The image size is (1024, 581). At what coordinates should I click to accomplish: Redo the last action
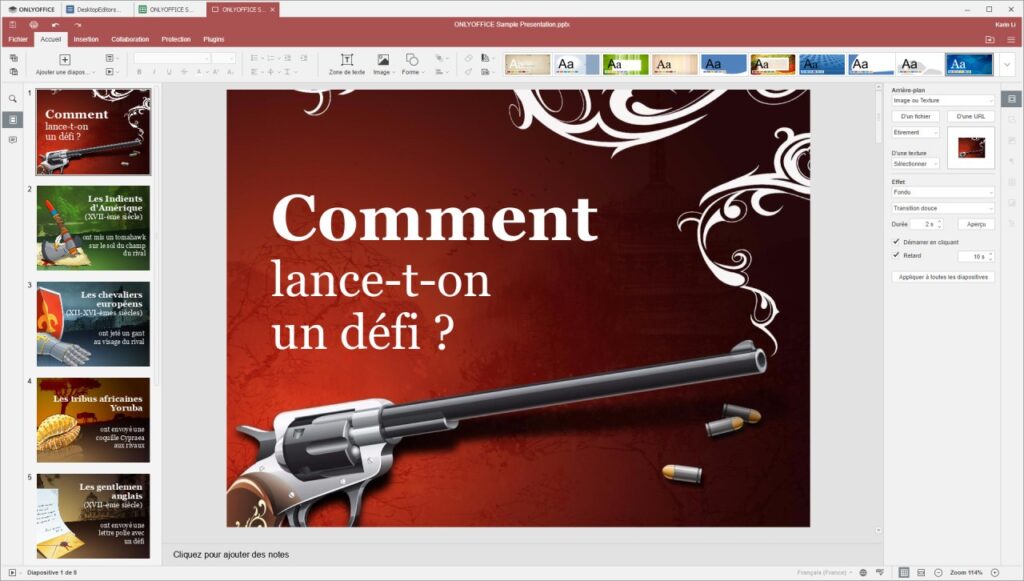coord(78,24)
